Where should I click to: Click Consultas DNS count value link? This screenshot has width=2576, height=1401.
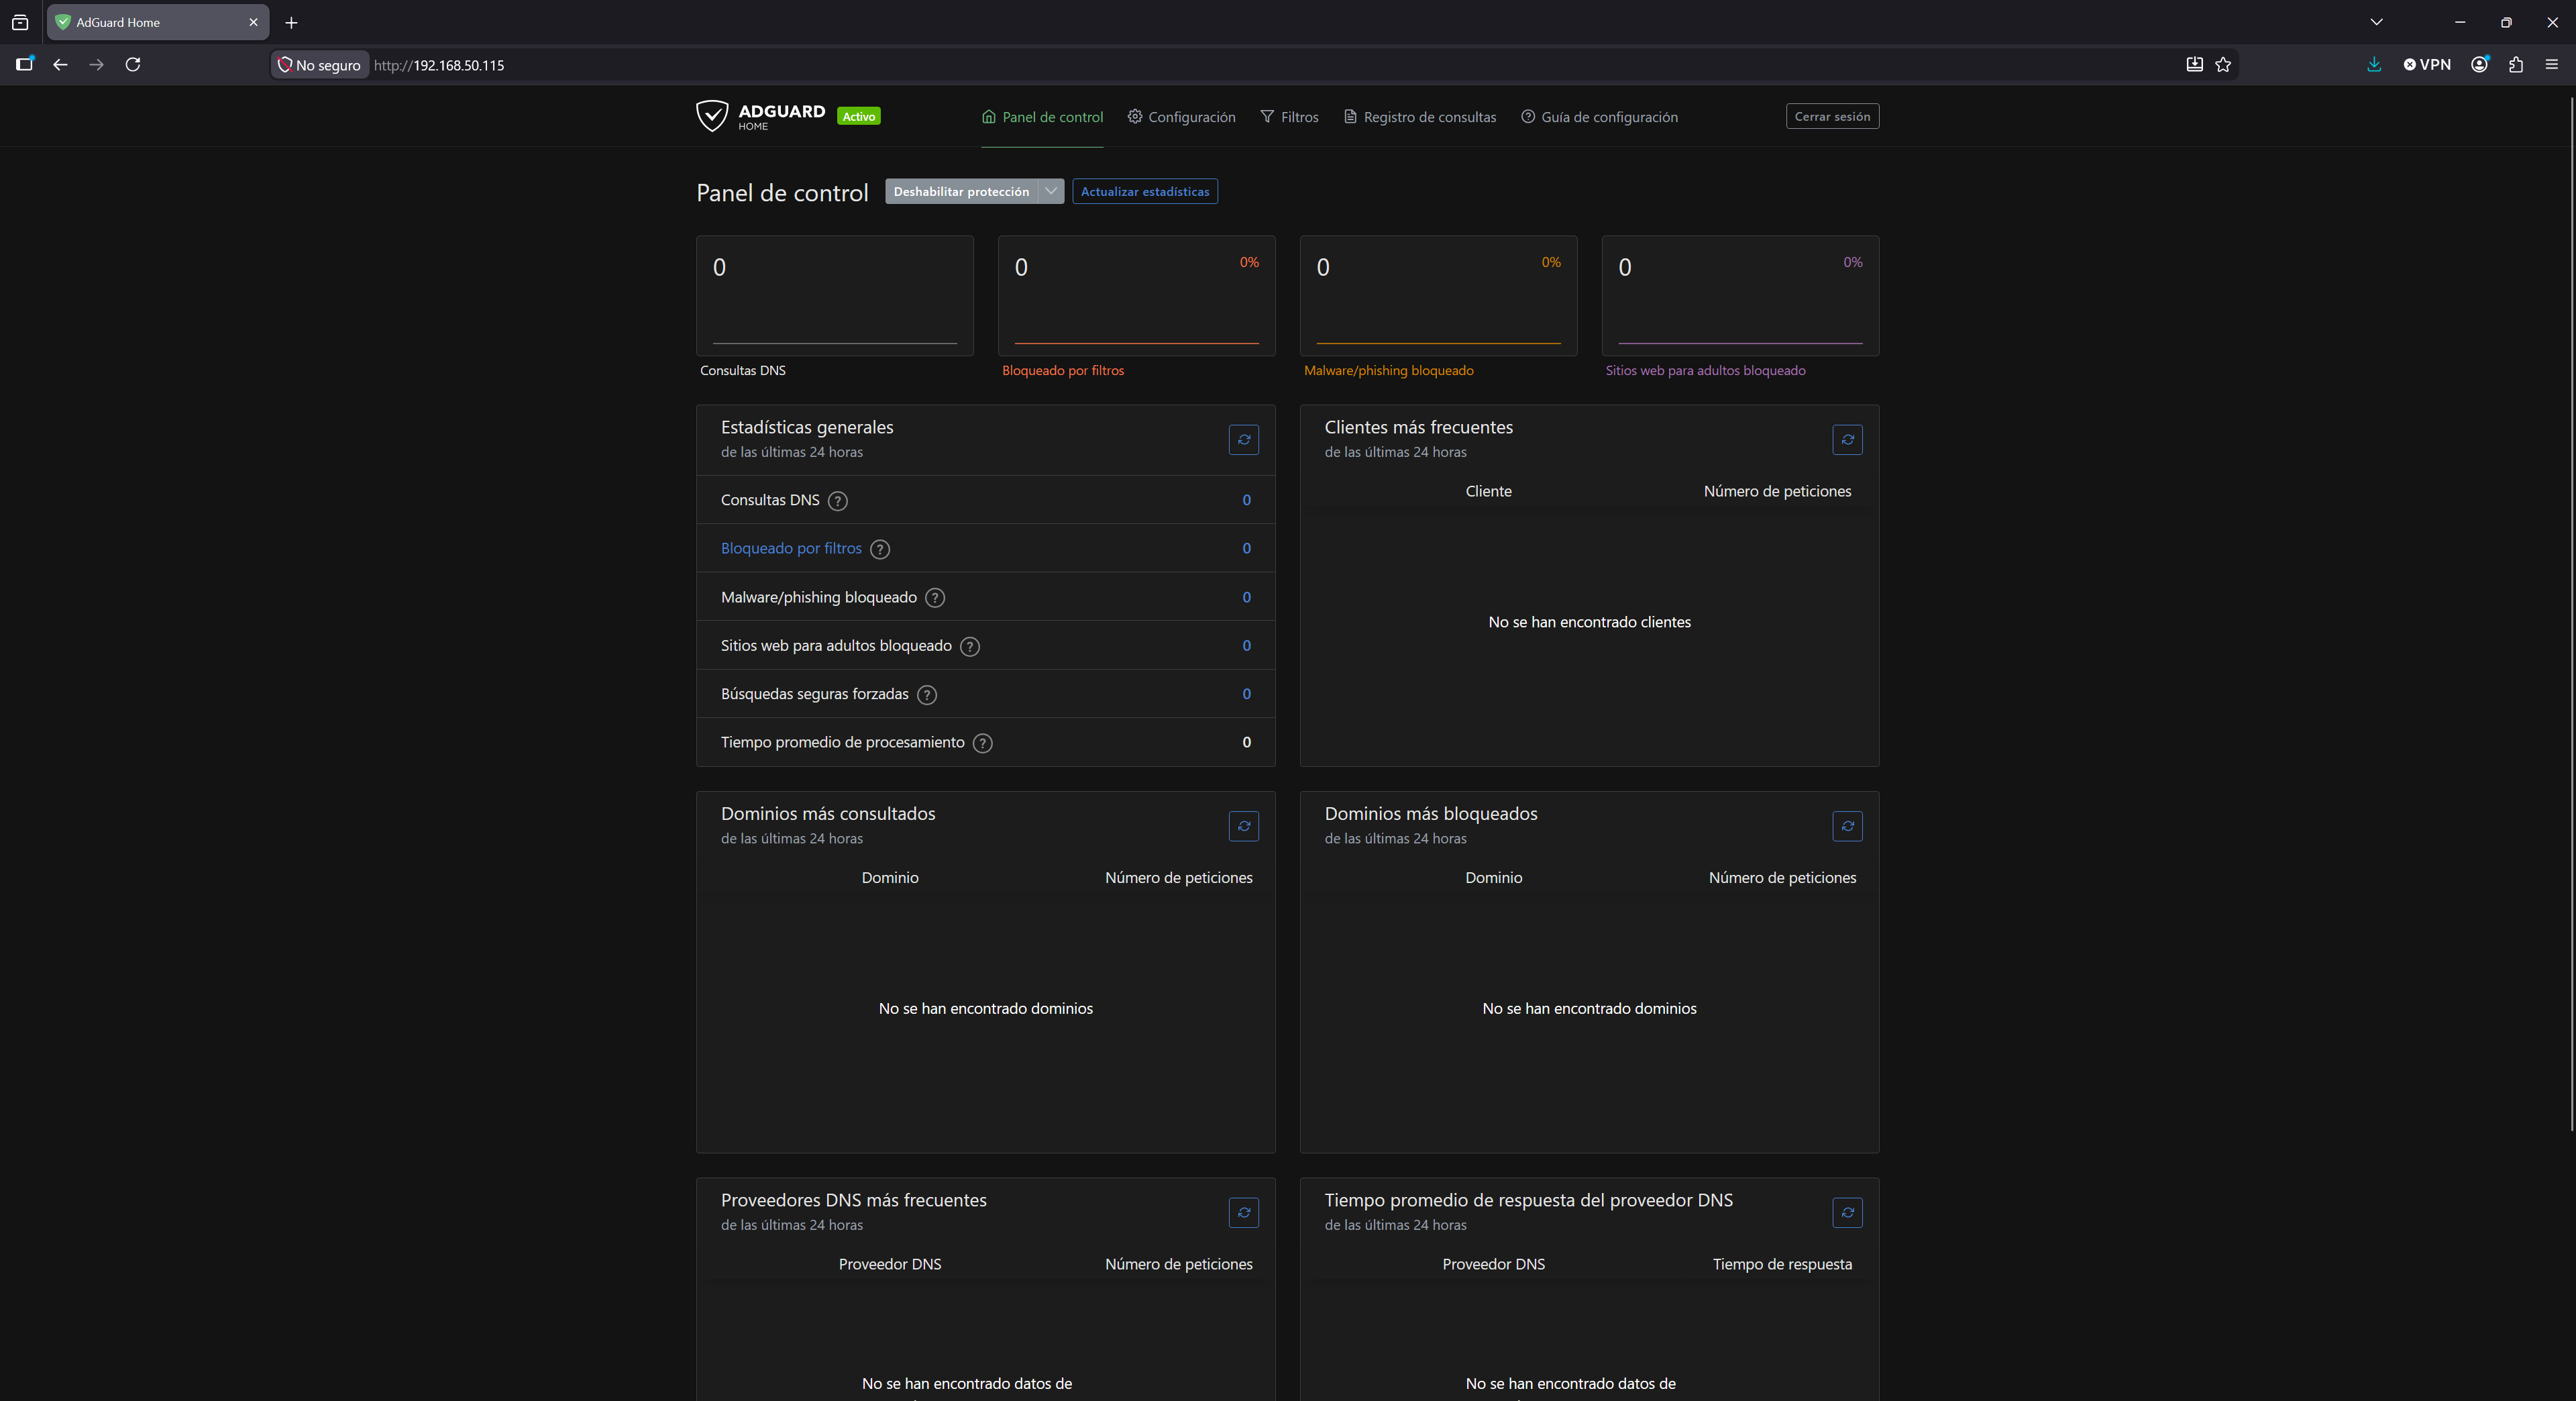pos(1246,500)
